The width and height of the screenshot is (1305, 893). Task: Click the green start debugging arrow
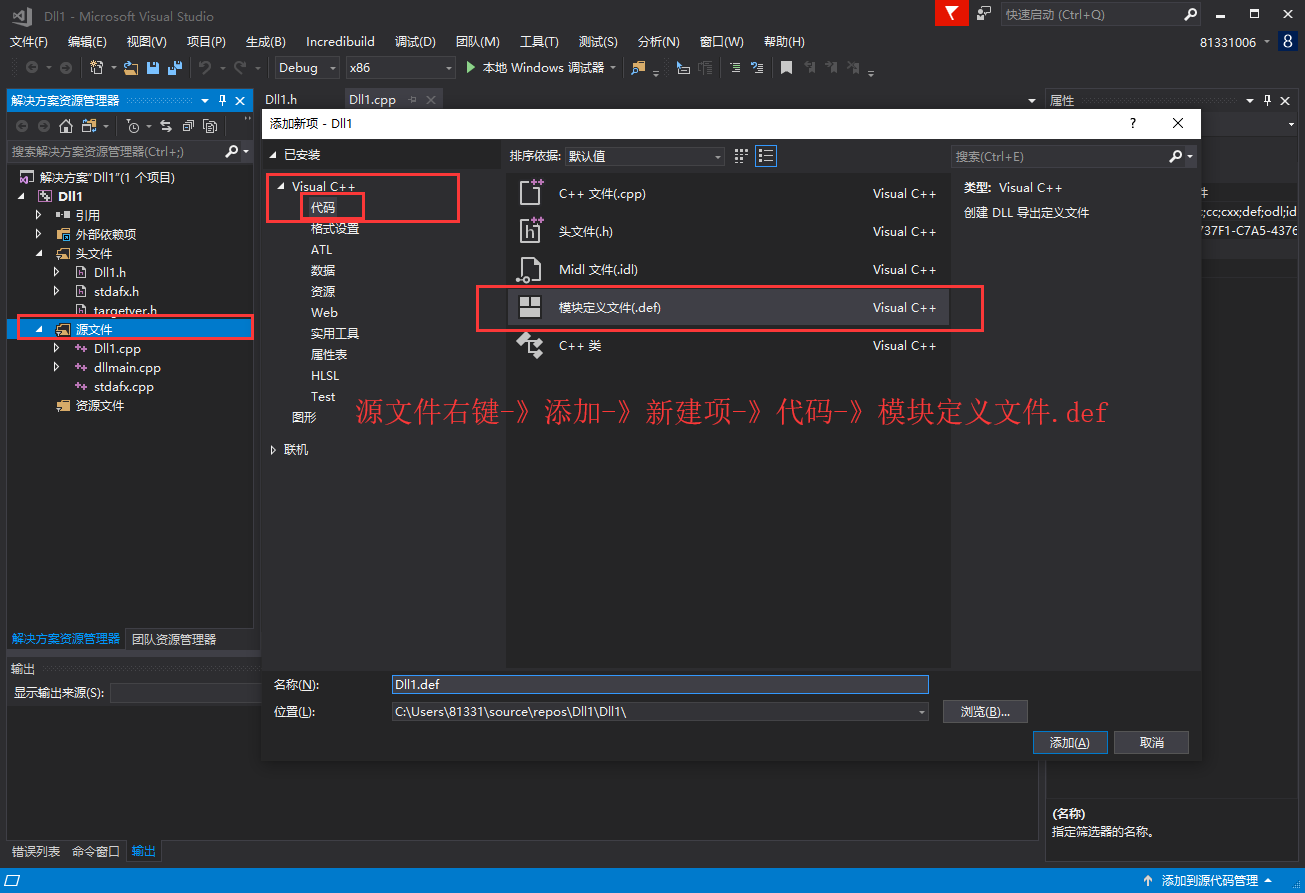tap(473, 68)
